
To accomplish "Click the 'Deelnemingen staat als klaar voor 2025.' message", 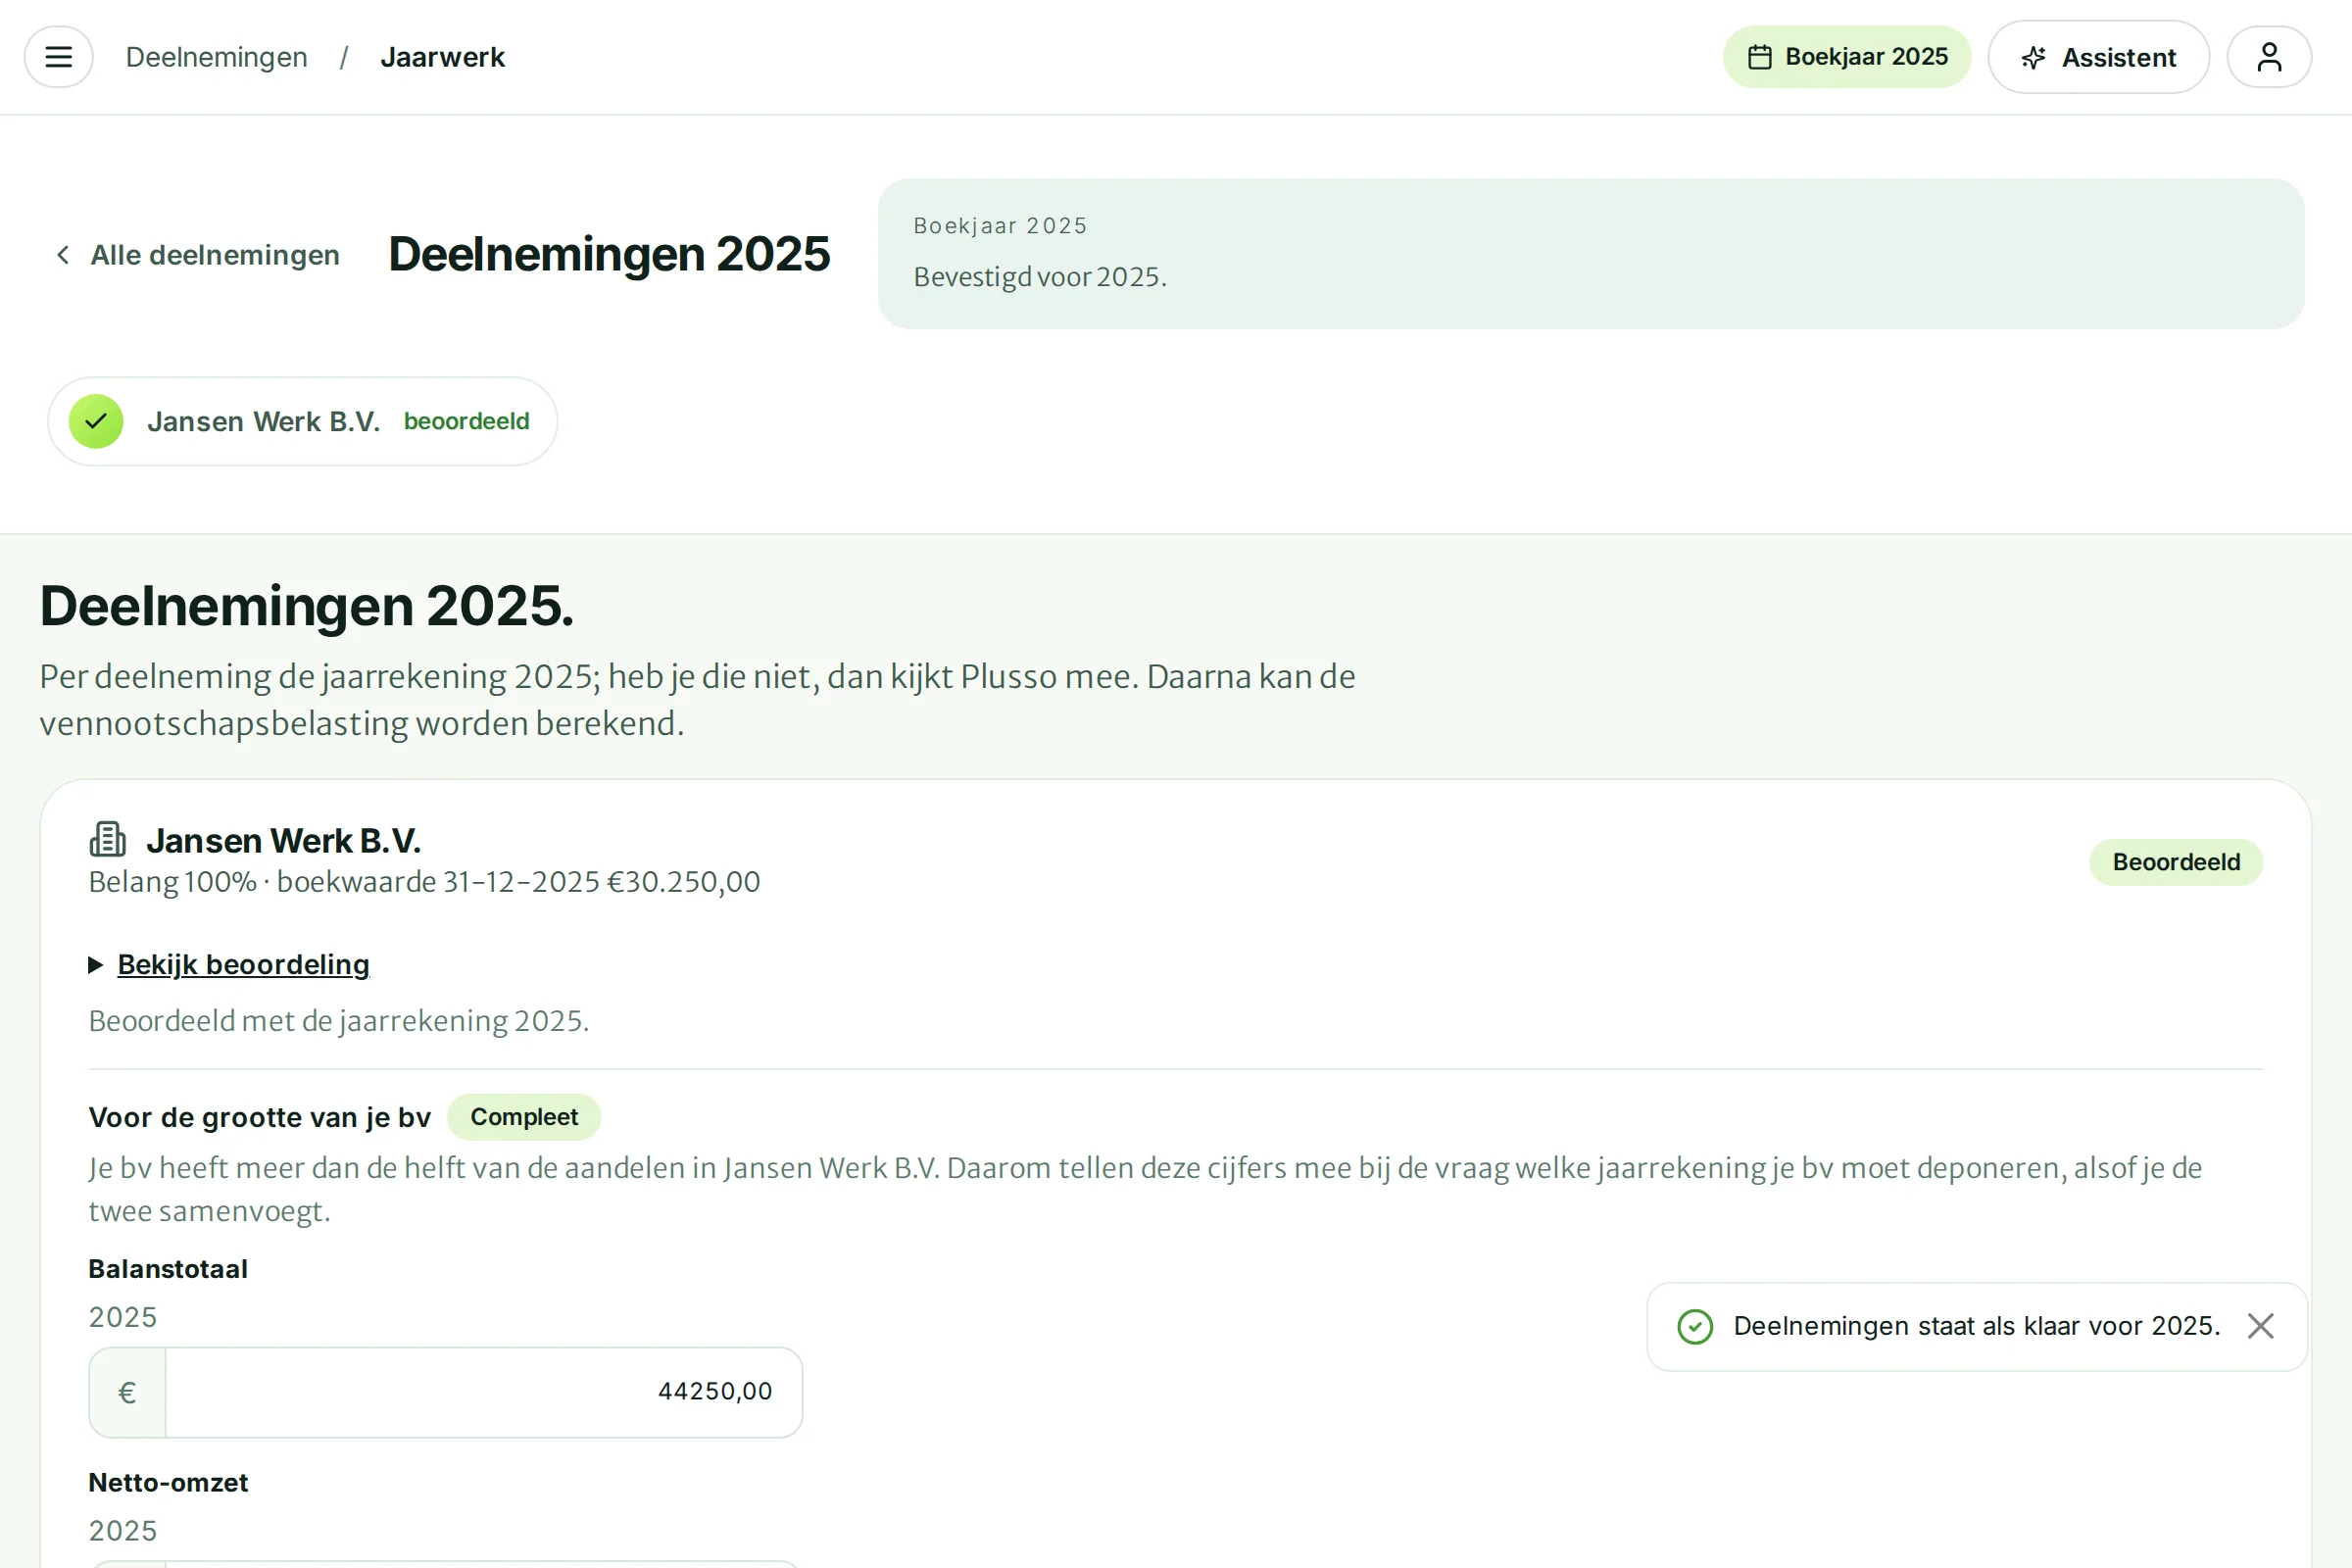I will pyautogui.click(x=1976, y=1326).
